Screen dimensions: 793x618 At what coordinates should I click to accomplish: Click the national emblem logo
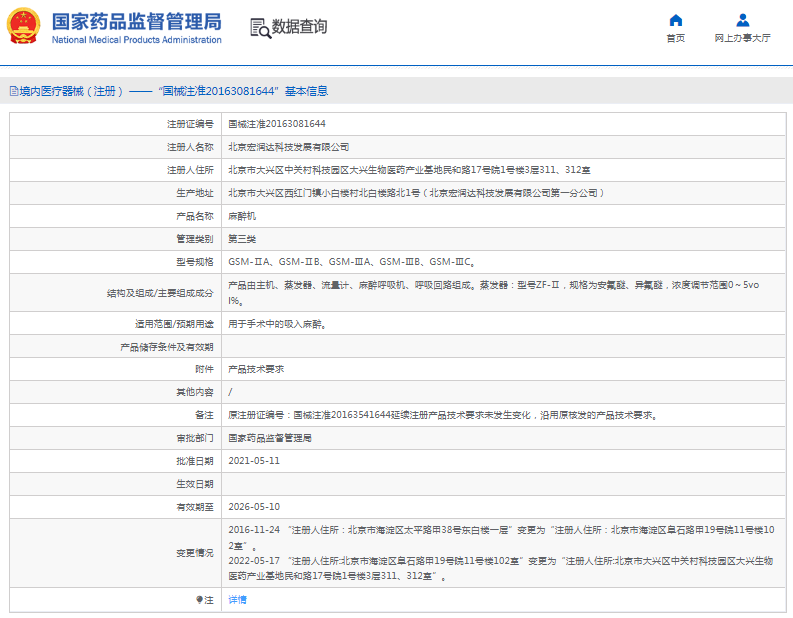(25, 26)
